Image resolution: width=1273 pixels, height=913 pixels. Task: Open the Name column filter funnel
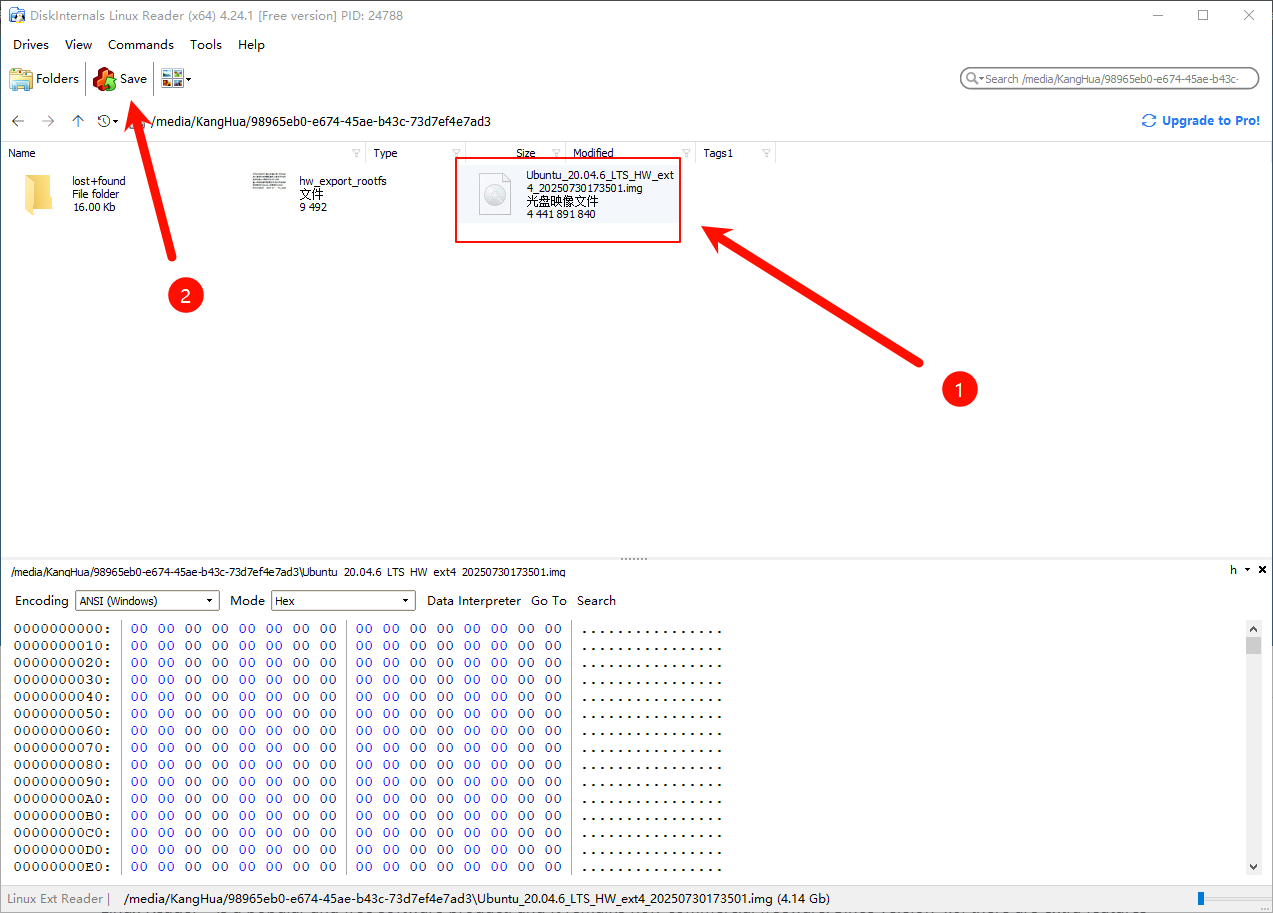click(357, 153)
